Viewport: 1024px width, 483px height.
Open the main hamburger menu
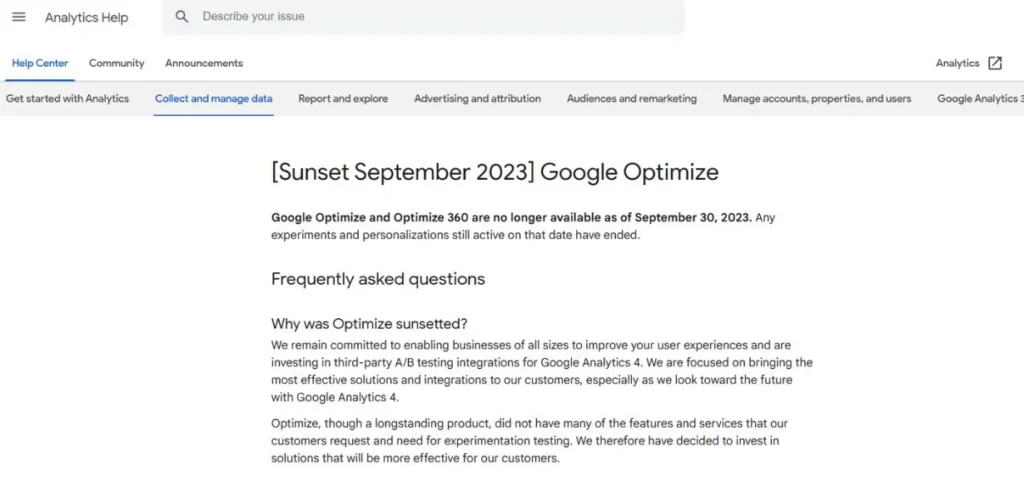point(19,17)
